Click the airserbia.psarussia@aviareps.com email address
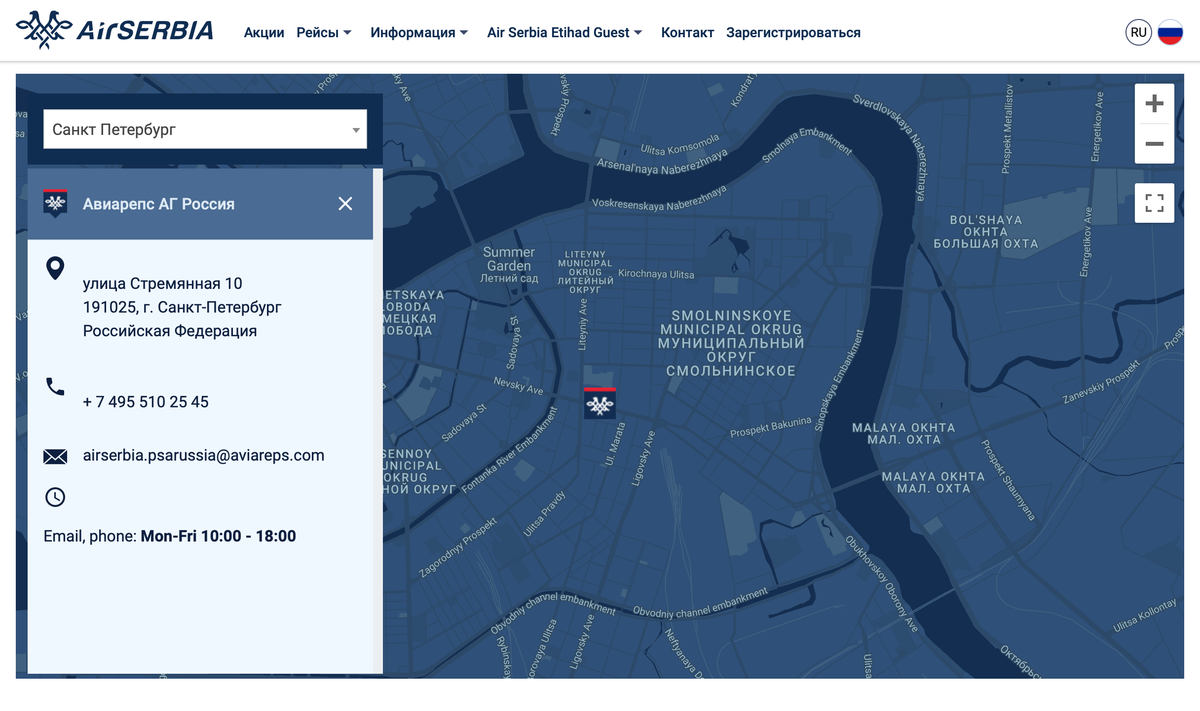Screen dimensions: 1200x711 (204, 456)
